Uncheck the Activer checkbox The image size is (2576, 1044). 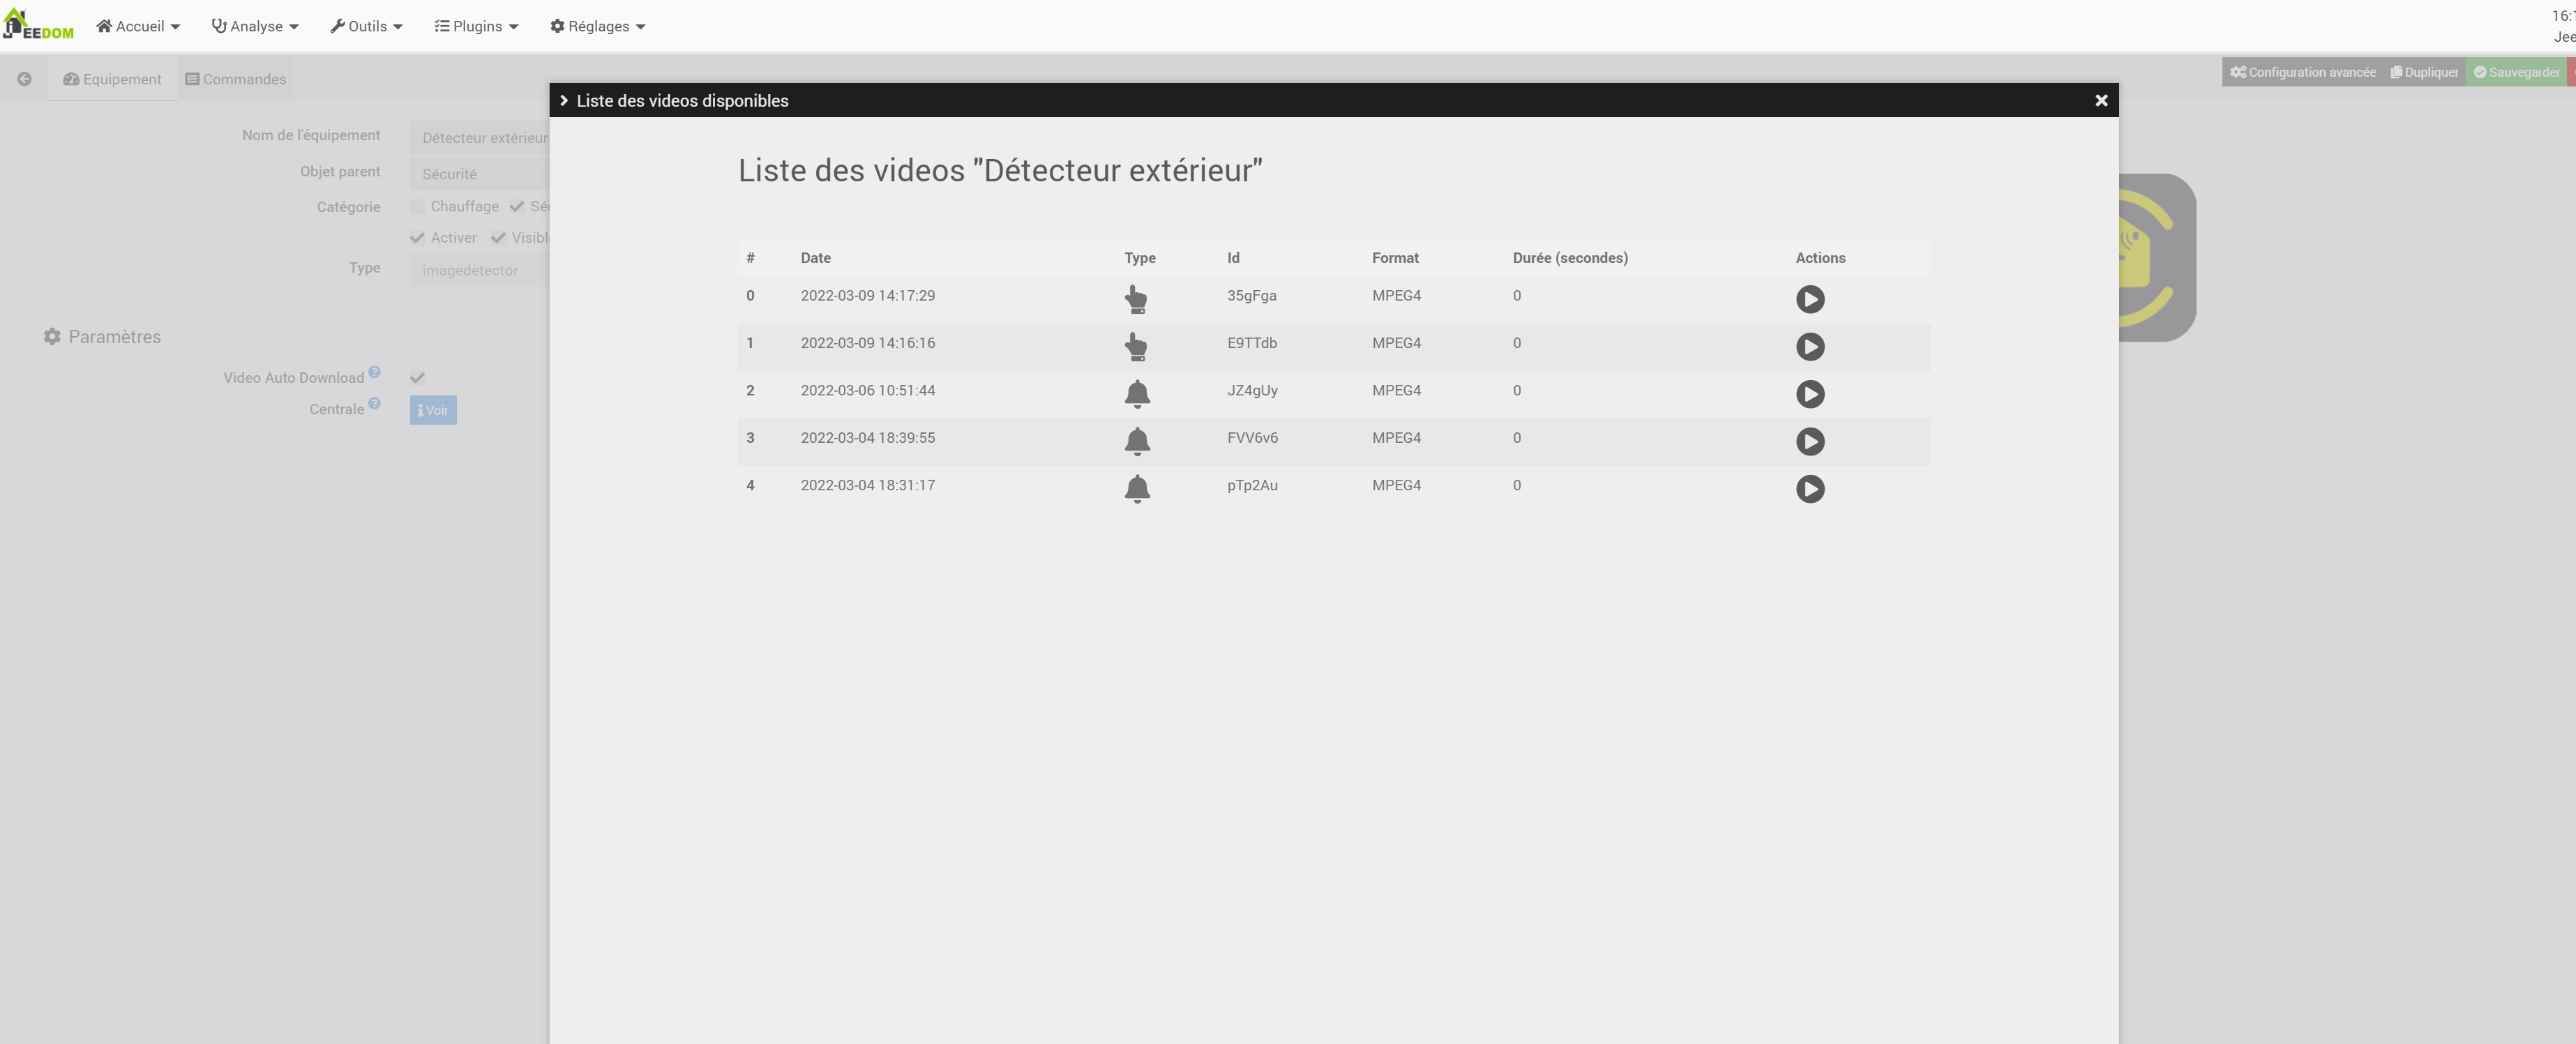(417, 238)
